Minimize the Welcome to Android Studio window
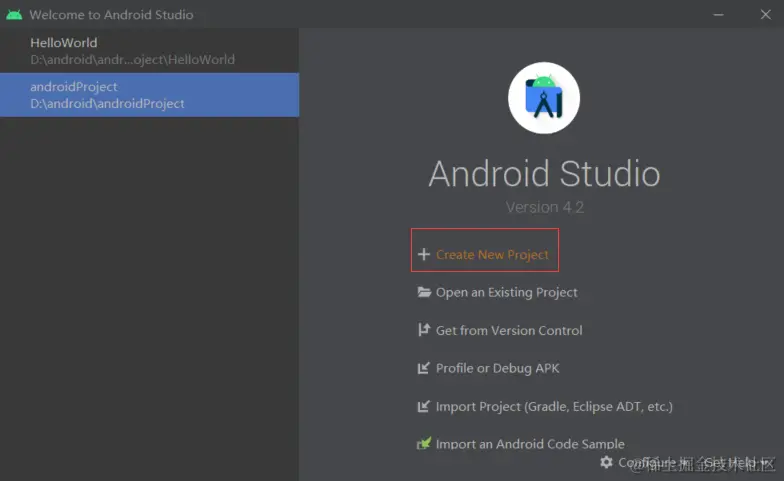 click(718, 14)
